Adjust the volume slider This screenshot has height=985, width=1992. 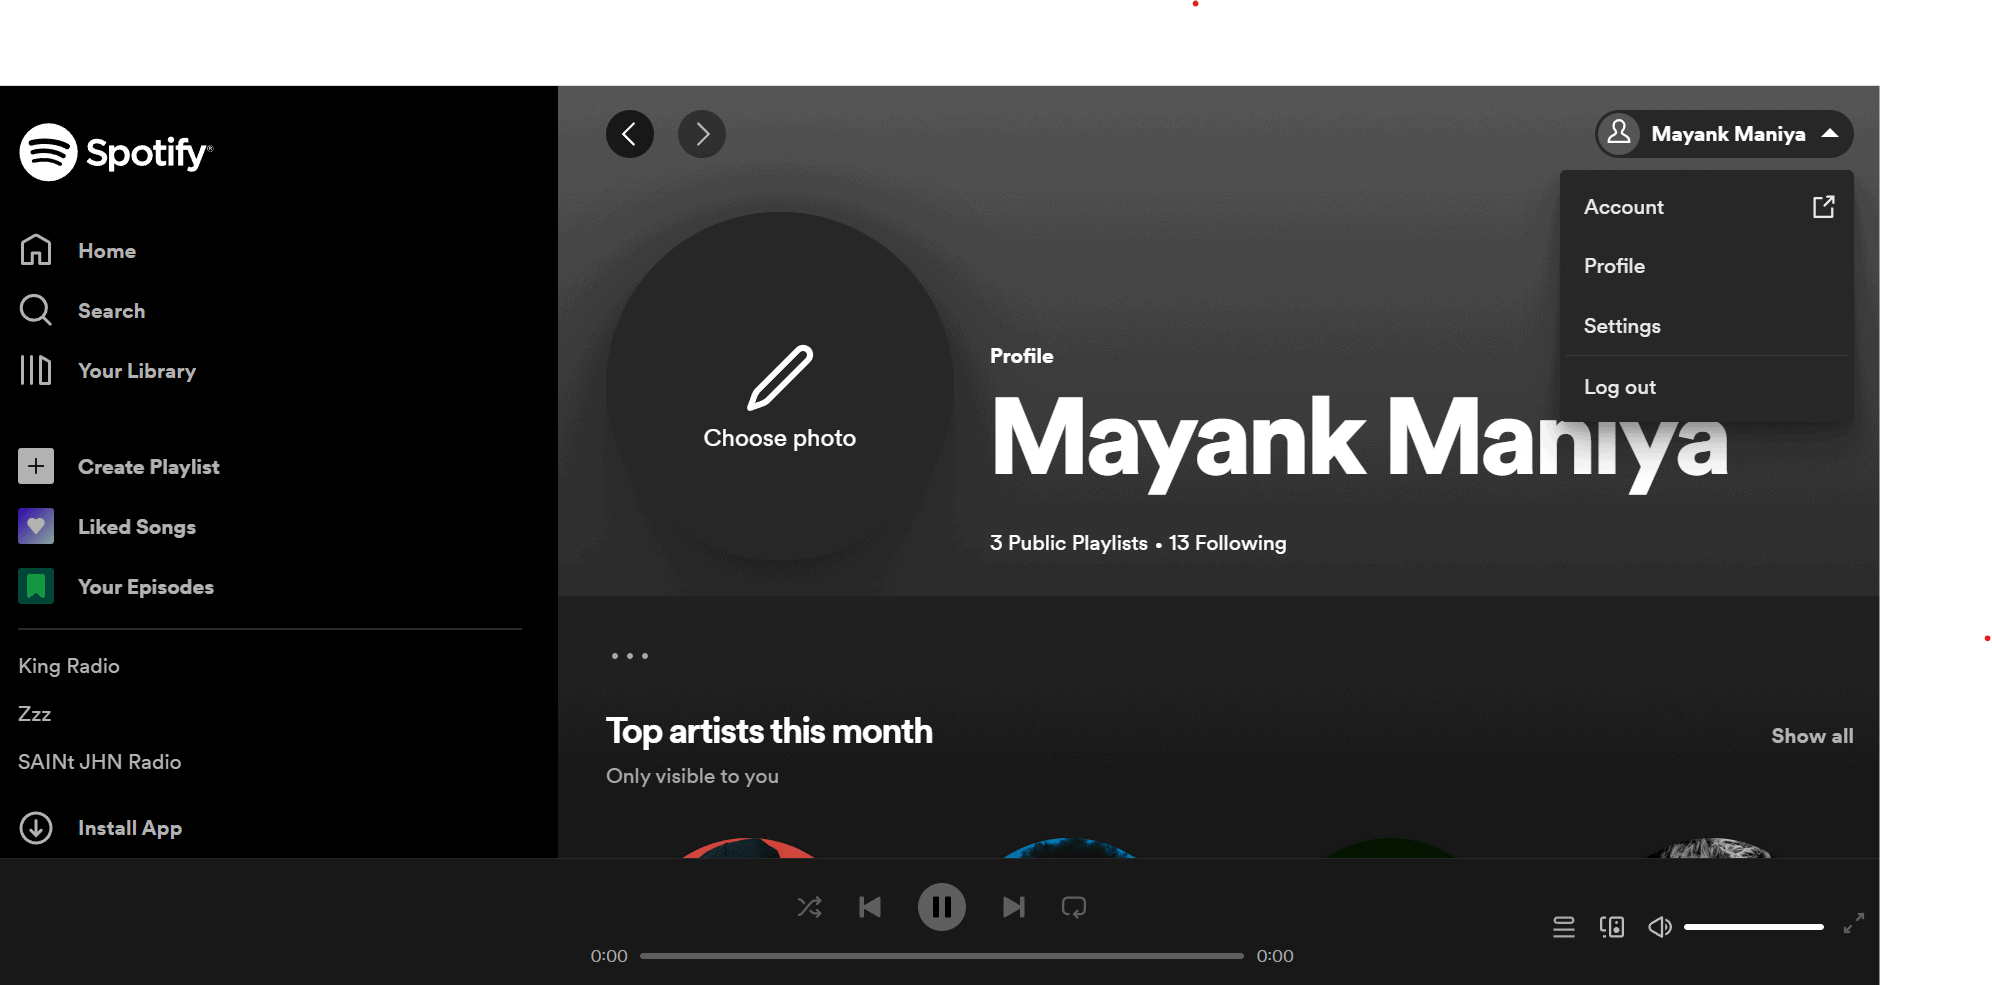point(1753,927)
